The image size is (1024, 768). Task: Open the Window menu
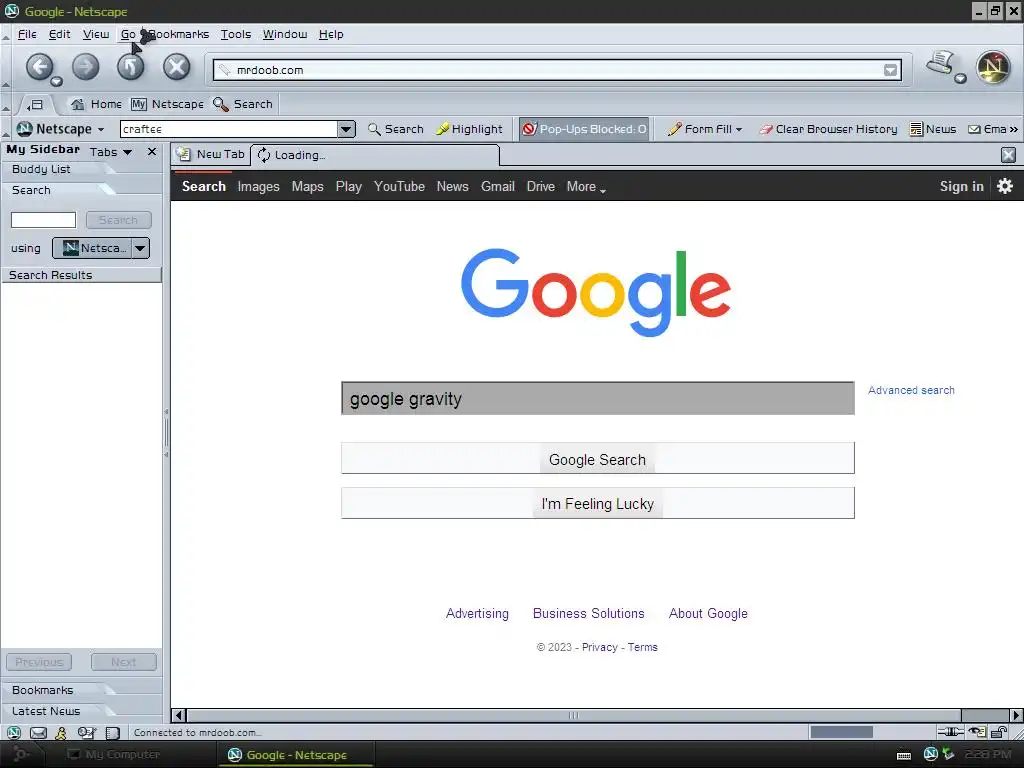285,34
